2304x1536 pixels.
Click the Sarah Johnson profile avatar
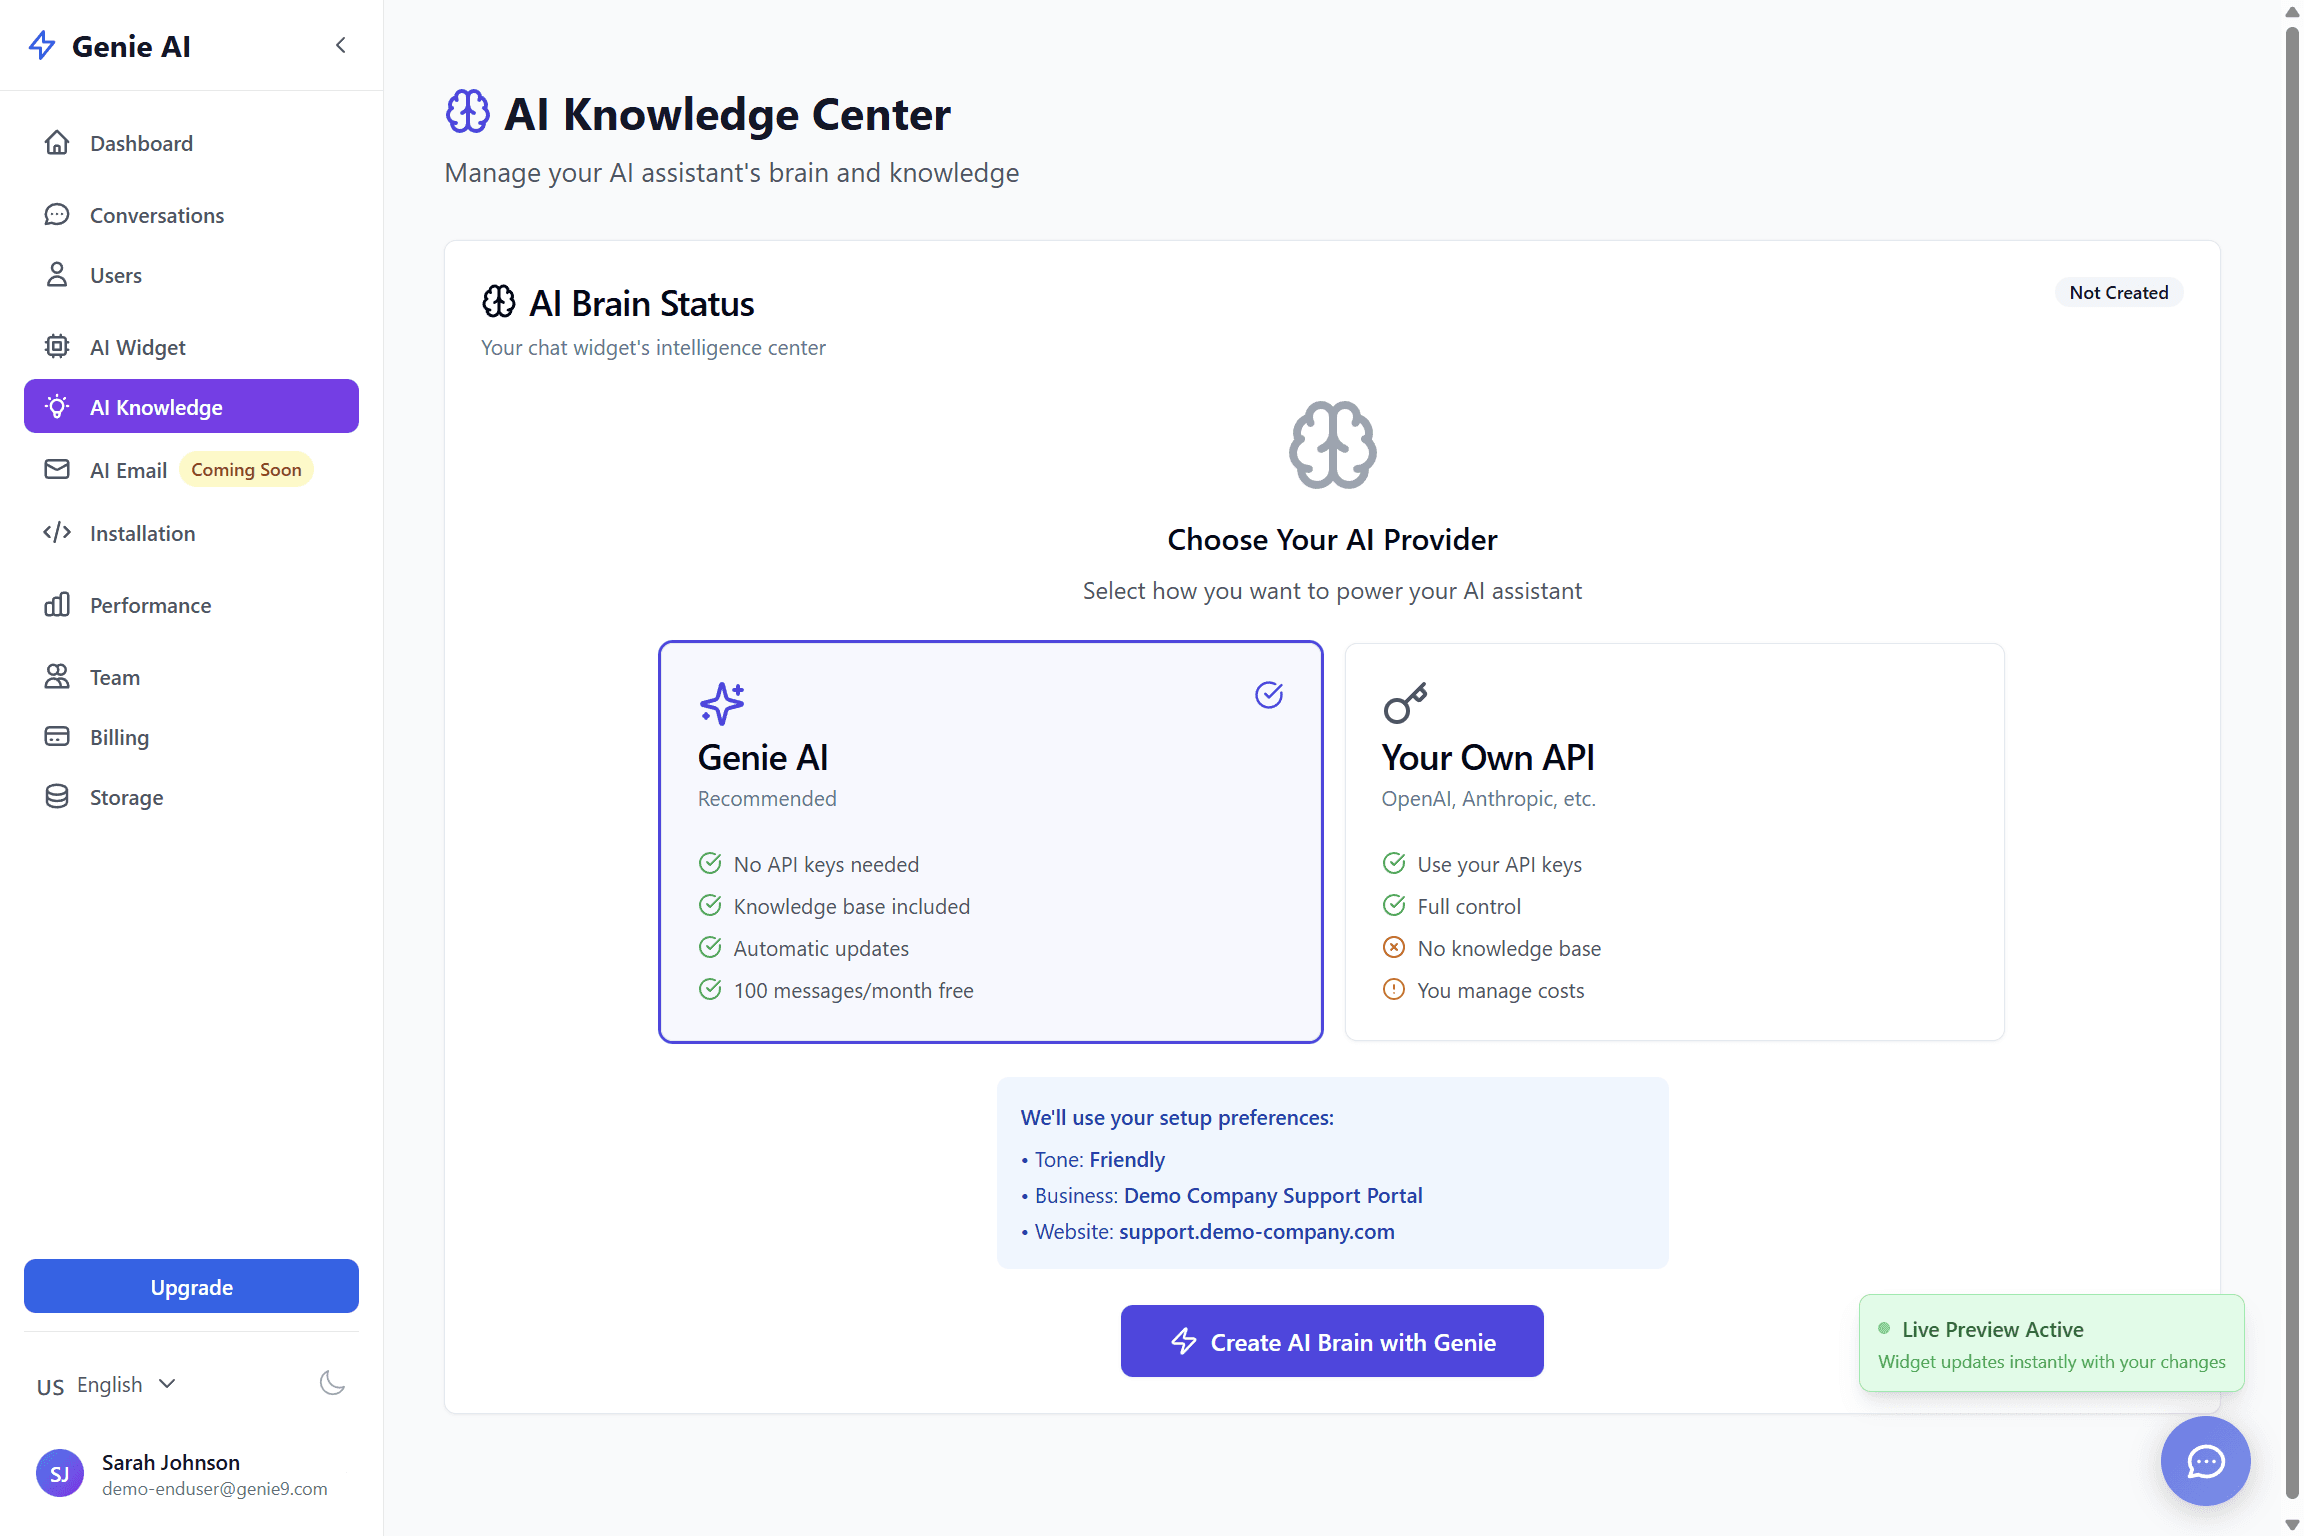[60, 1474]
